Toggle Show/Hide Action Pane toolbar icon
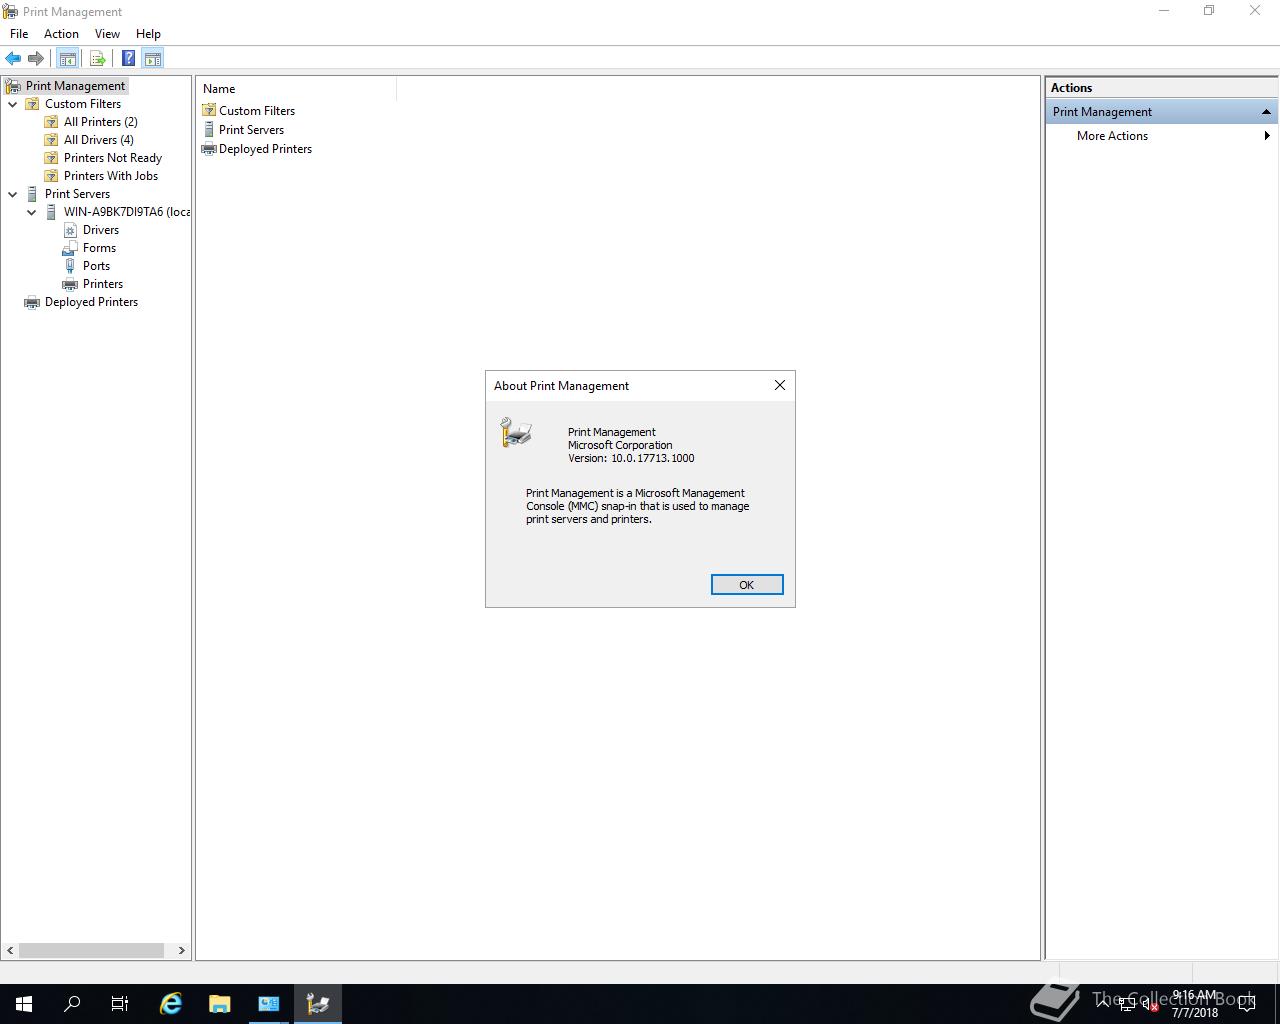The image size is (1280, 1024). [153, 58]
